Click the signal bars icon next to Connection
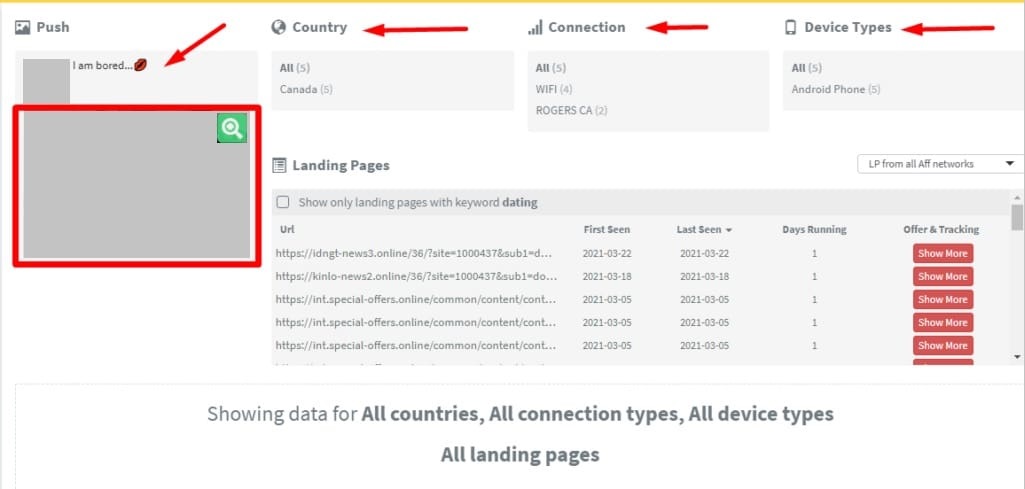Viewport: 1025px width, 489px height. (x=535, y=28)
